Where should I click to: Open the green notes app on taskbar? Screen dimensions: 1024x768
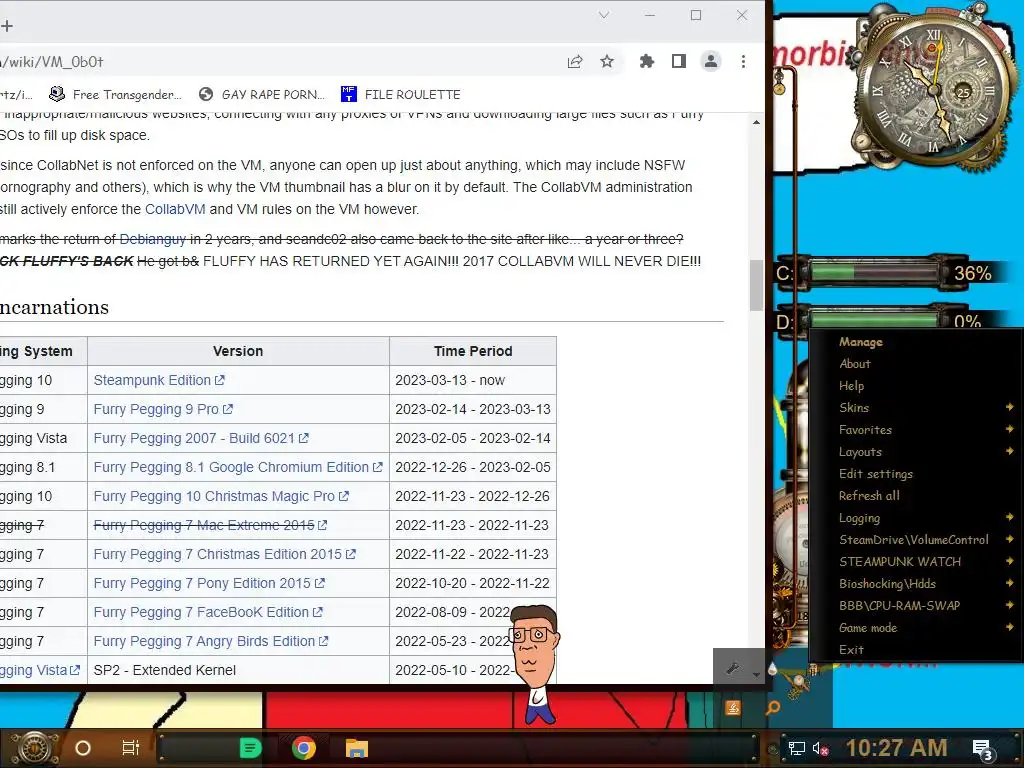[x=250, y=748]
